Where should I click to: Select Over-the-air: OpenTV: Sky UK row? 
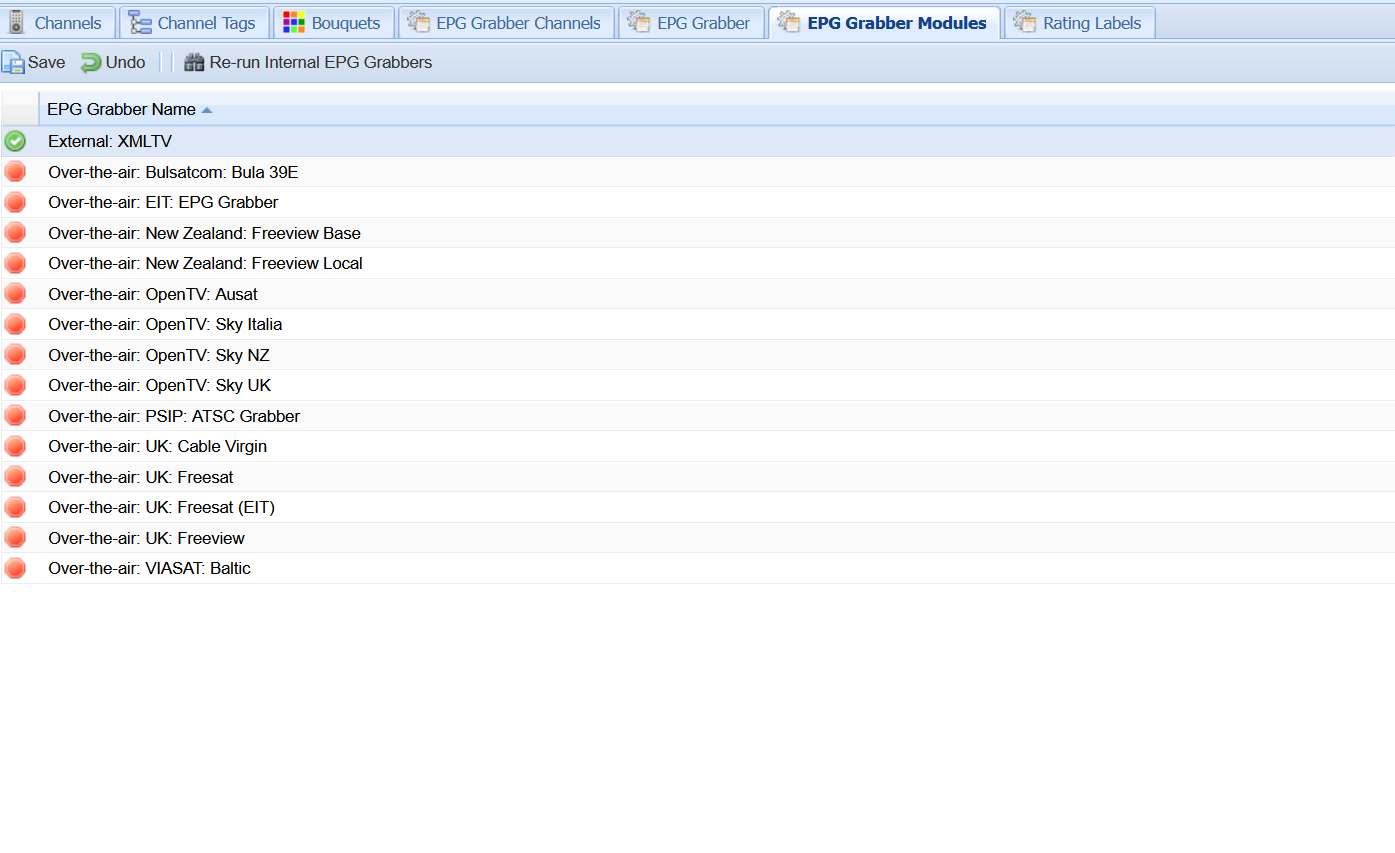(698, 385)
